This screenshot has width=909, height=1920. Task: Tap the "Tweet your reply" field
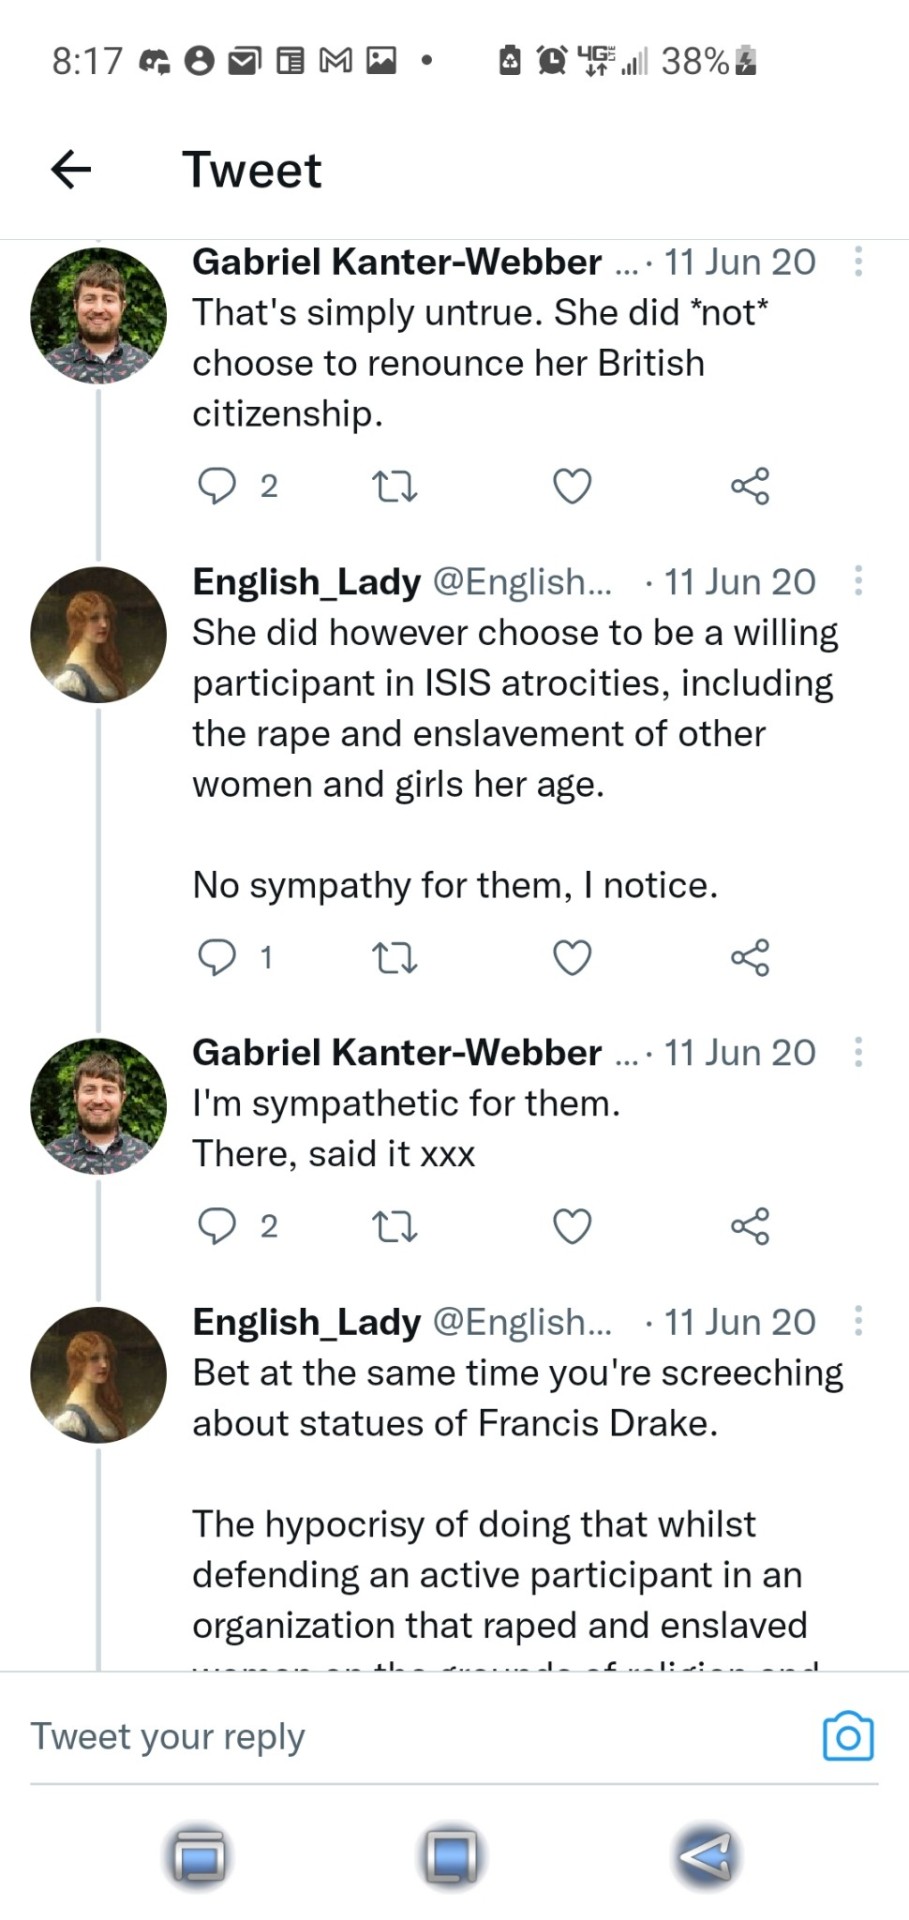pos(400,1737)
